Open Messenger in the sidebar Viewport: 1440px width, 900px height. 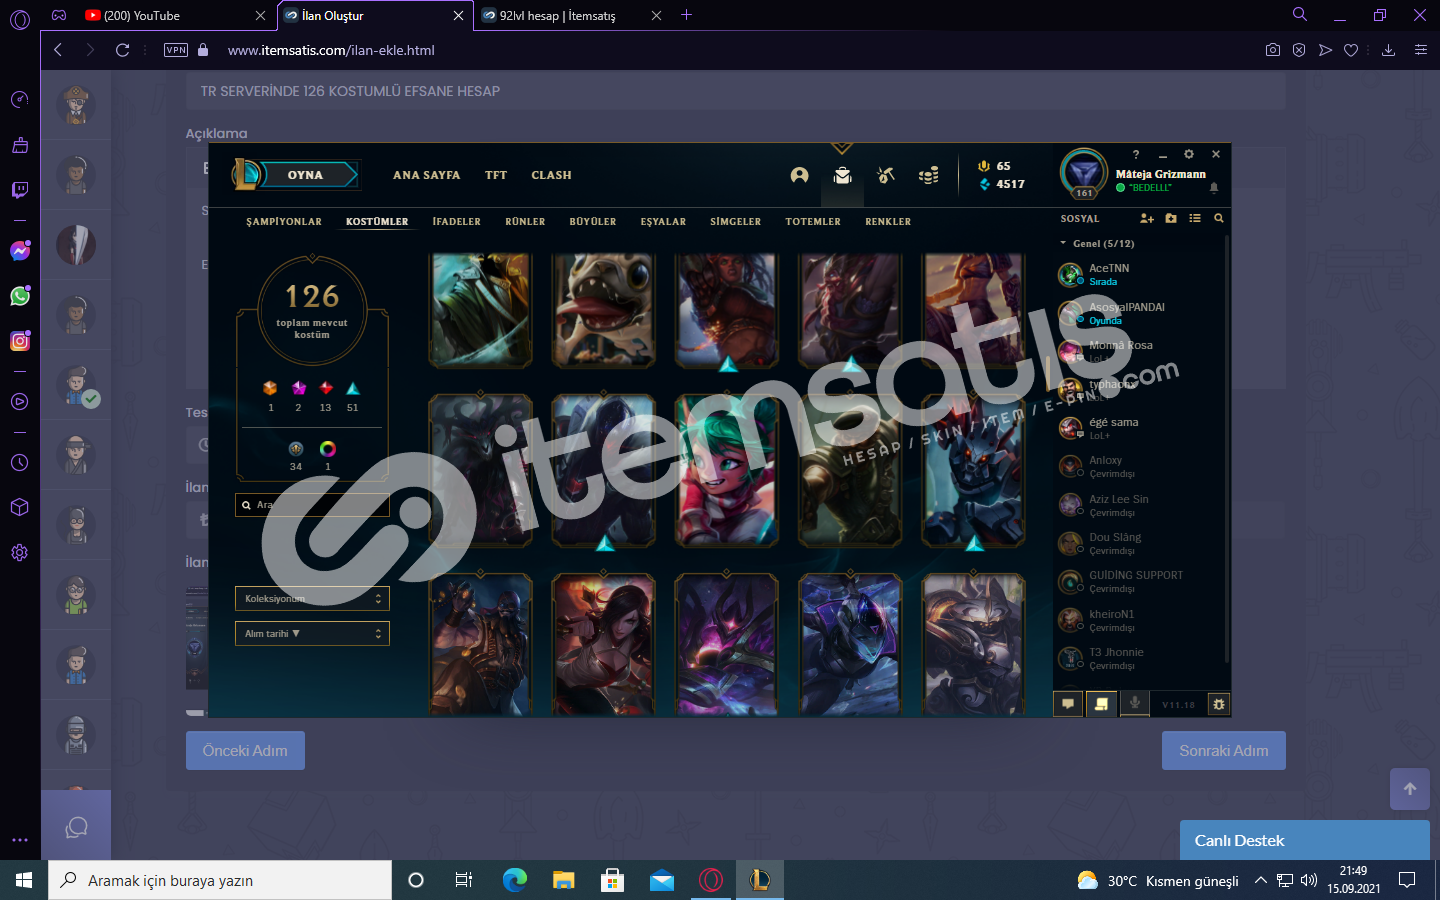[20, 251]
